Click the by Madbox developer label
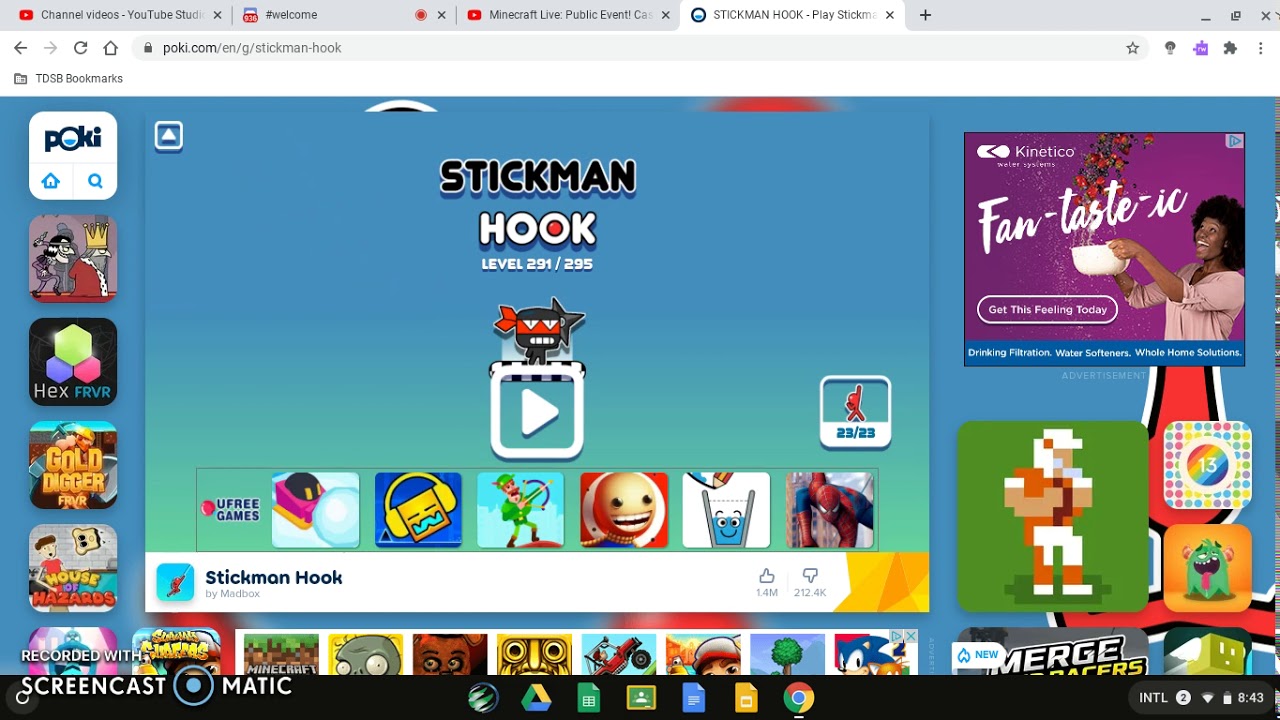This screenshot has width=1280, height=720. pos(233,594)
